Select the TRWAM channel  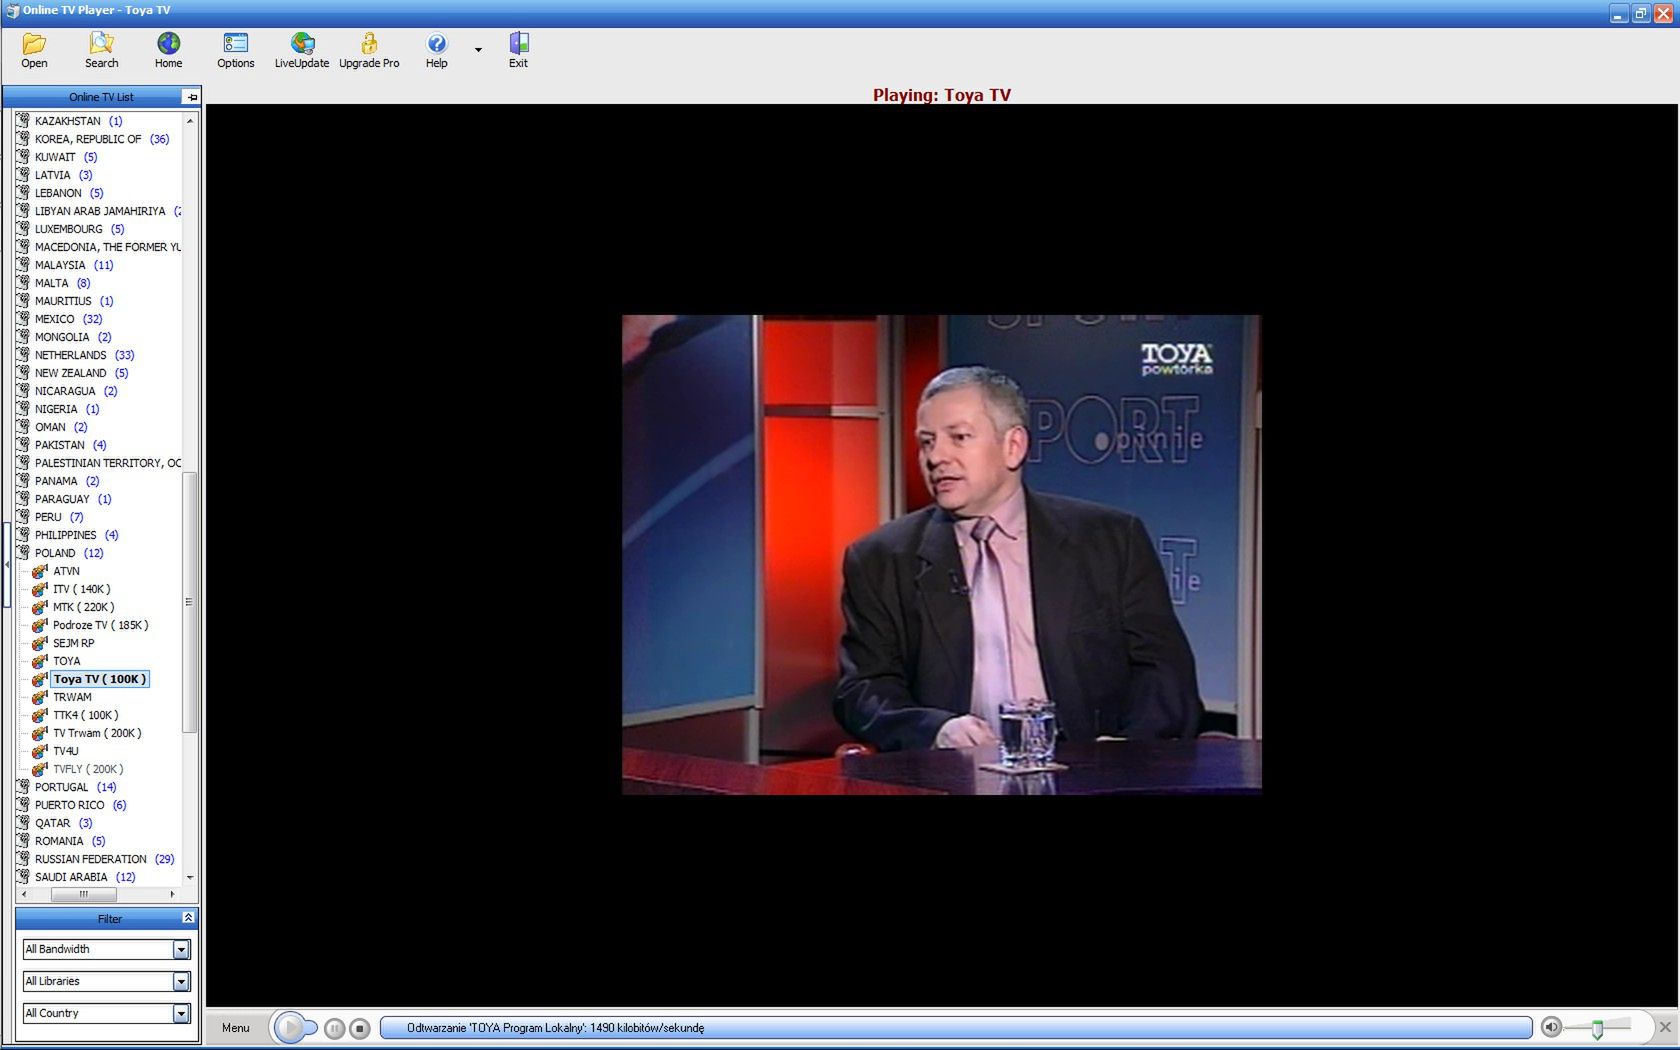(72, 697)
